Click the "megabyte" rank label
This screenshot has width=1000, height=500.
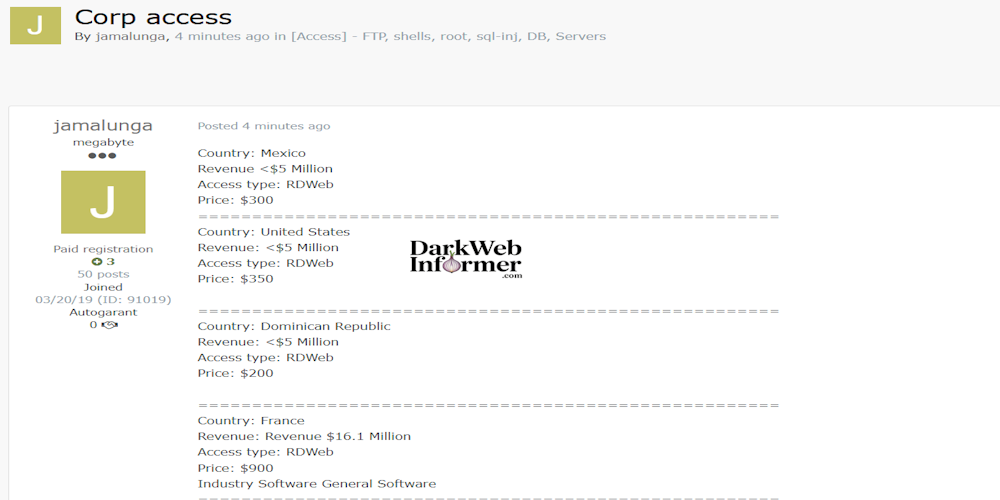point(103,142)
